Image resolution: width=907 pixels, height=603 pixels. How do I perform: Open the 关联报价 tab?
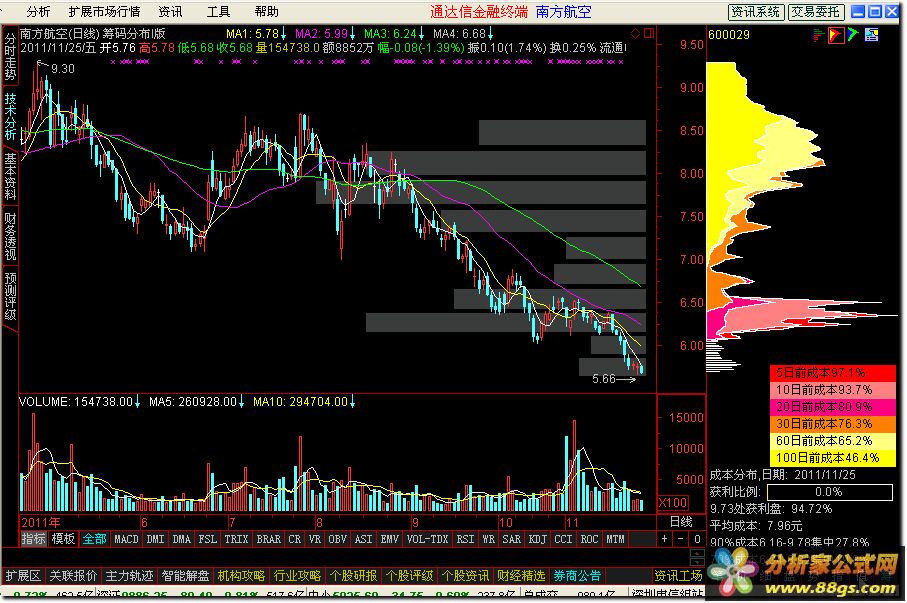(x=73, y=576)
